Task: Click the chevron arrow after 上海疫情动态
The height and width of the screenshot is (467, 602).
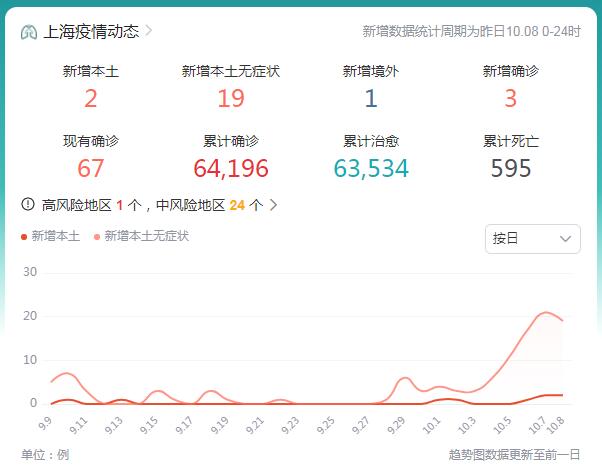Action: coord(149,31)
